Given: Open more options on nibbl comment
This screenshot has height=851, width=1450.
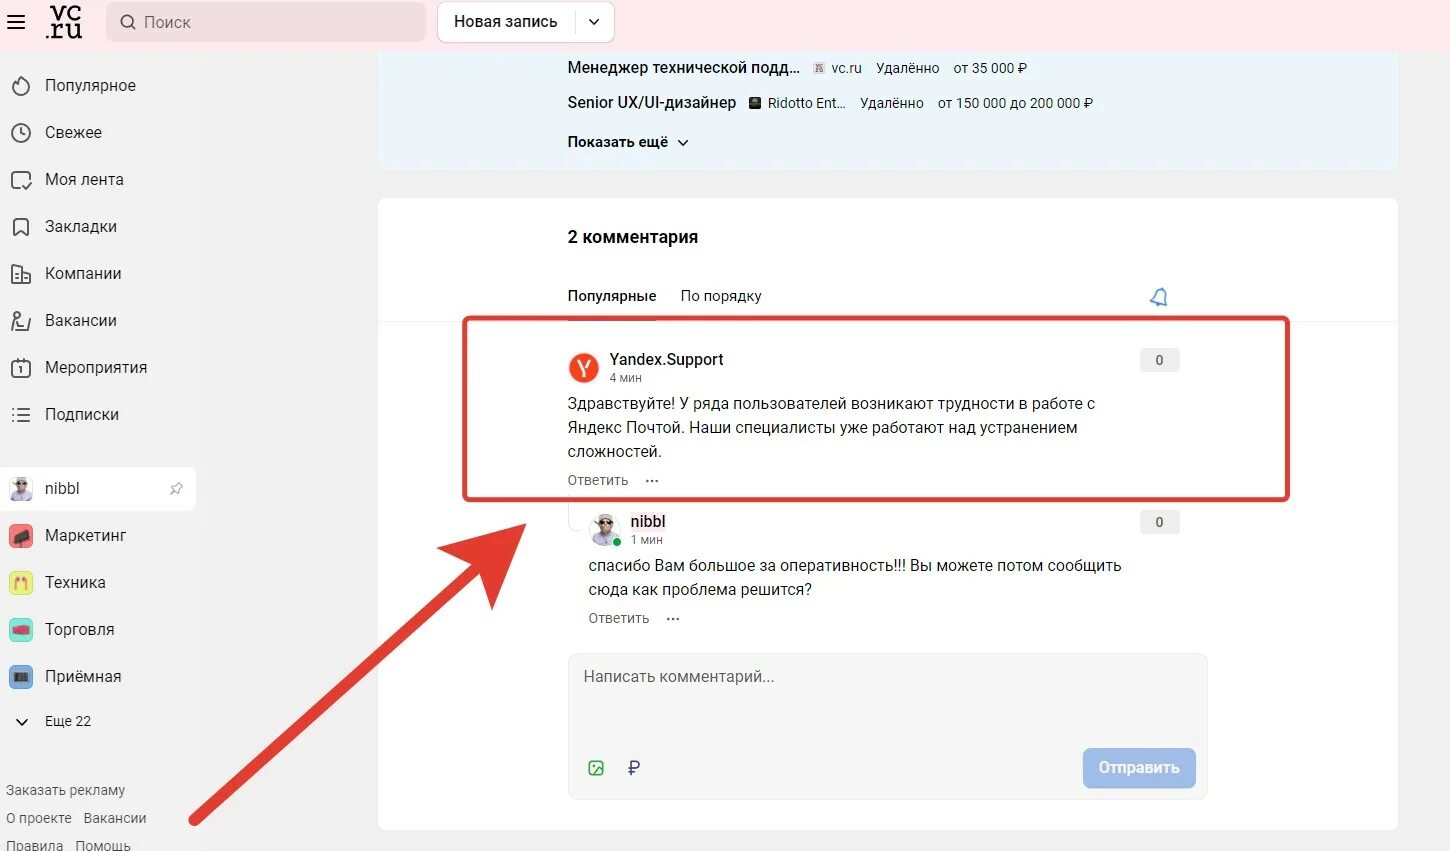Looking at the screenshot, I should pyautogui.click(x=673, y=619).
